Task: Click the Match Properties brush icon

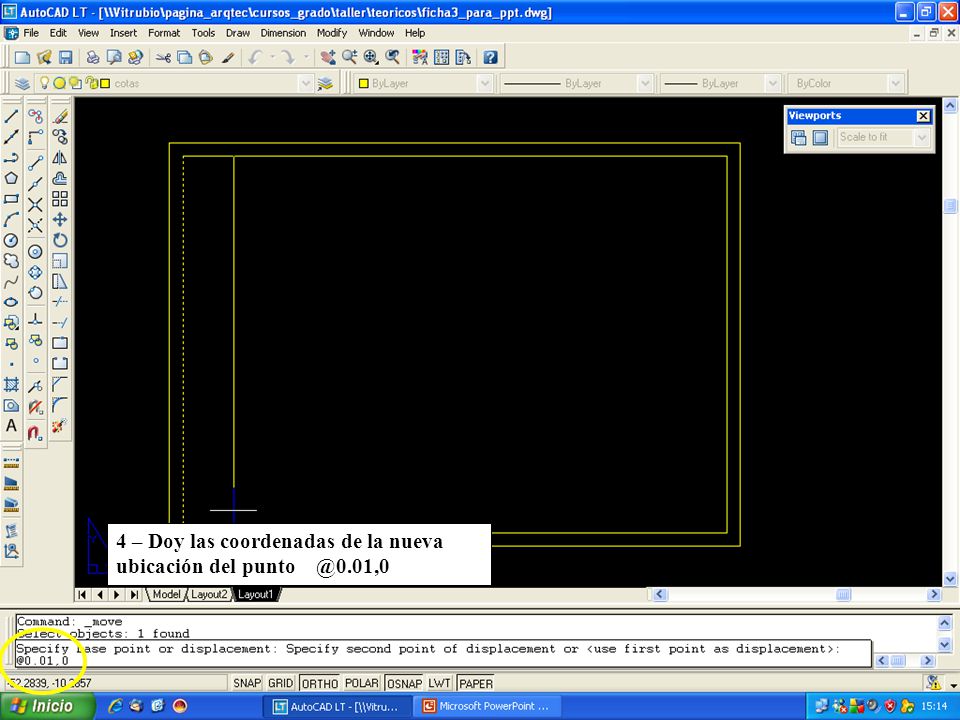Action: [228, 58]
